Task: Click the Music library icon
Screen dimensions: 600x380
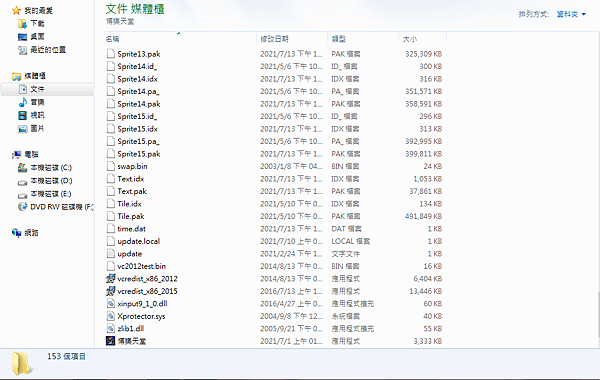Action: 23,102
